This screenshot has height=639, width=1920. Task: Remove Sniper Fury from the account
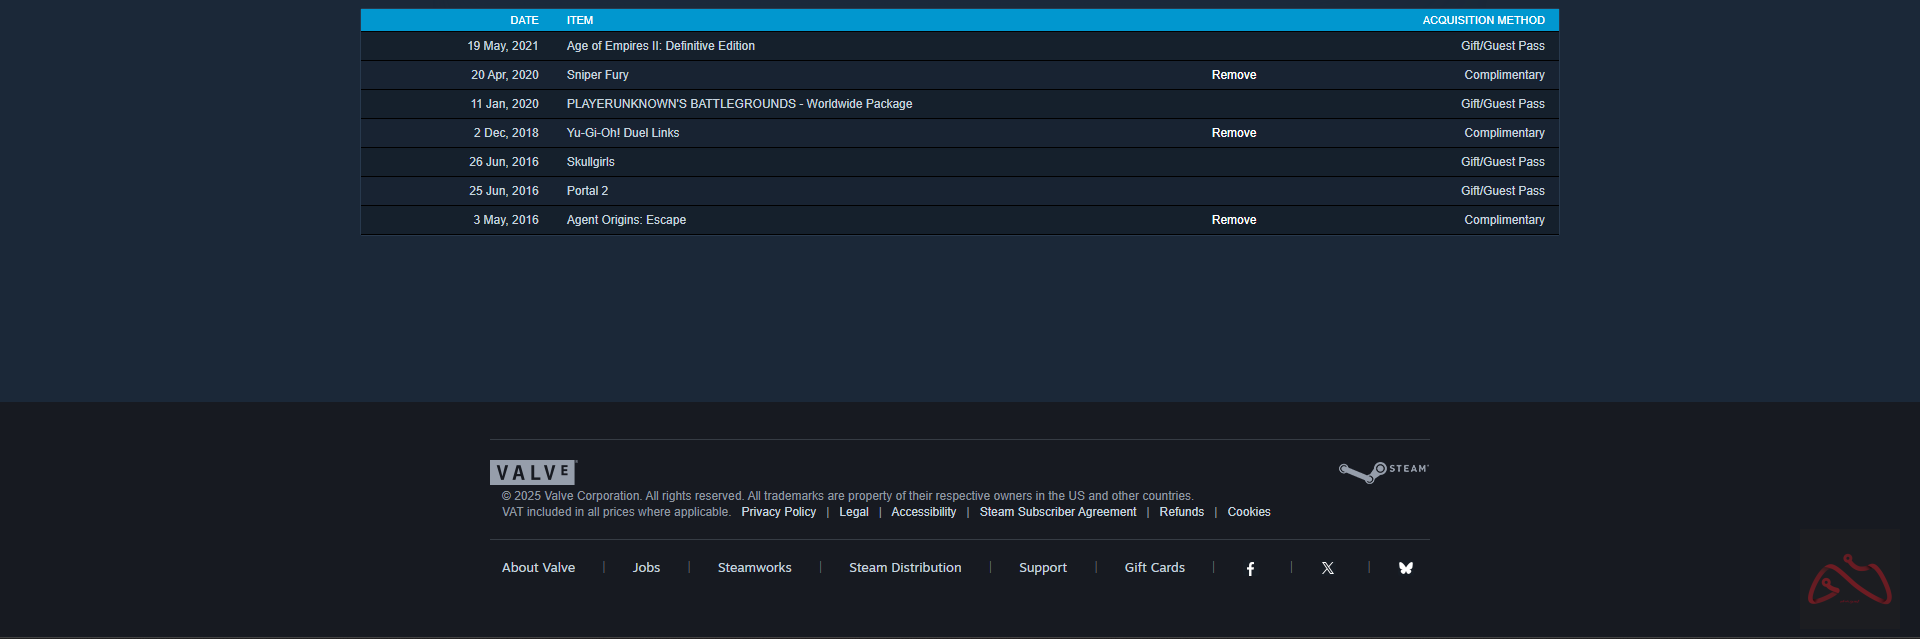tap(1233, 75)
